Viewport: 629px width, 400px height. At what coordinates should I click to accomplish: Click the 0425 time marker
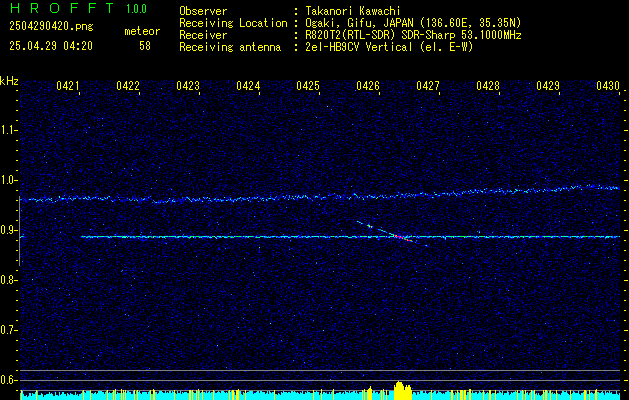pyautogui.click(x=308, y=86)
